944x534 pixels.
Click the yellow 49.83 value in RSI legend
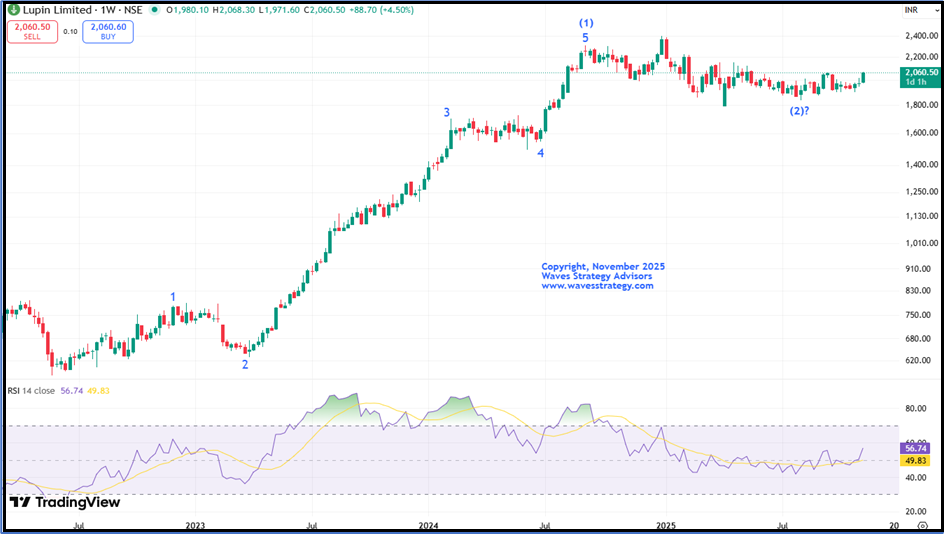click(x=98, y=391)
